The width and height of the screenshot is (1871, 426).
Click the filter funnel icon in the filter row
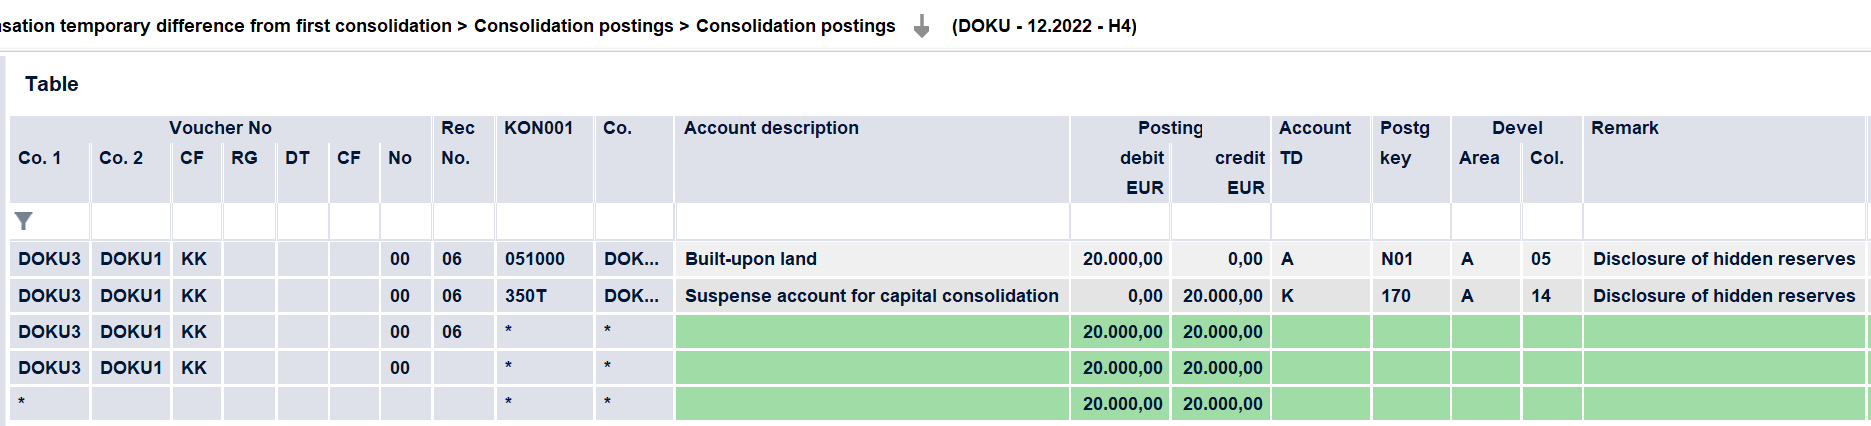pyautogui.click(x=24, y=221)
